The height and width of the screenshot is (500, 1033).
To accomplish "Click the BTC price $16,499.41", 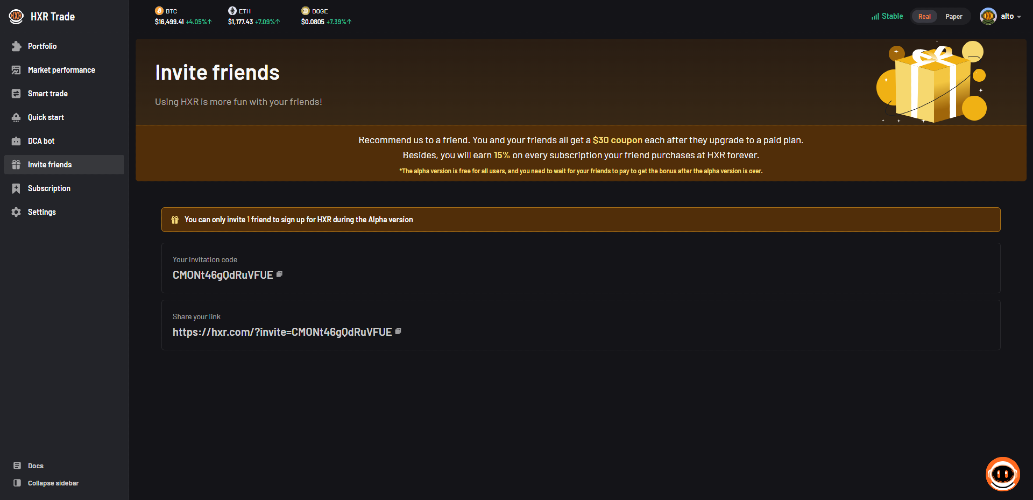I will coord(169,22).
